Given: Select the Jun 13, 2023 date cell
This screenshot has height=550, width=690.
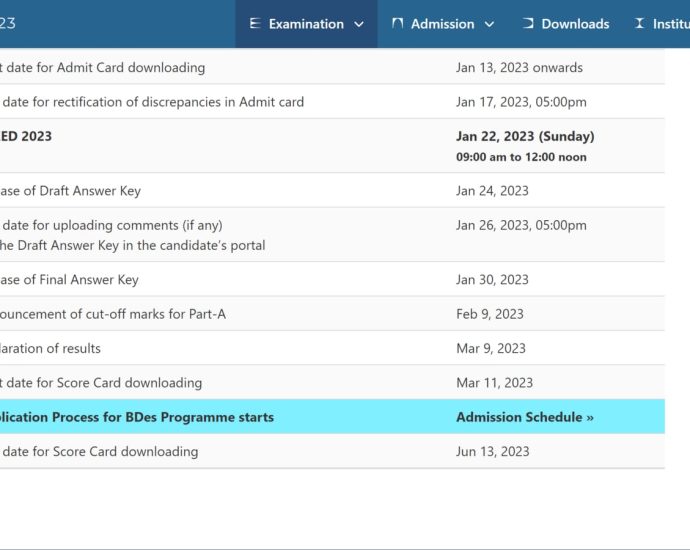Looking at the screenshot, I should tap(493, 451).
